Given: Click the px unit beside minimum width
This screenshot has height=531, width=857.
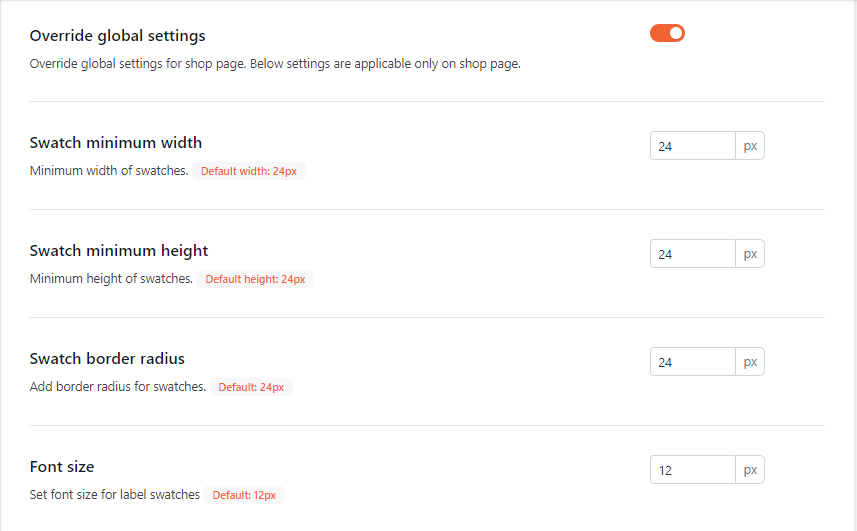Looking at the screenshot, I should click(x=750, y=146).
